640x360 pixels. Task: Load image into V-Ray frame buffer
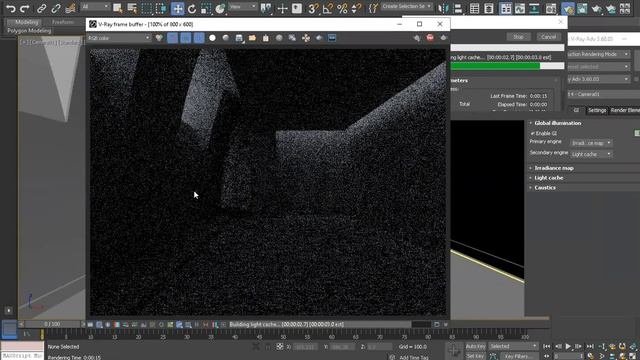coord(252,38)
